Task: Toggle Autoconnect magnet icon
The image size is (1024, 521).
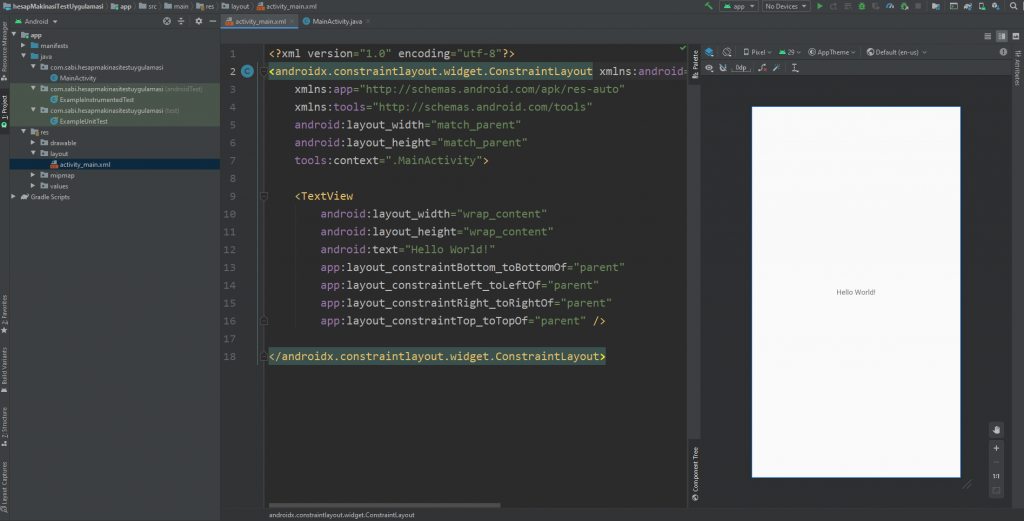Action: (723, 68)
